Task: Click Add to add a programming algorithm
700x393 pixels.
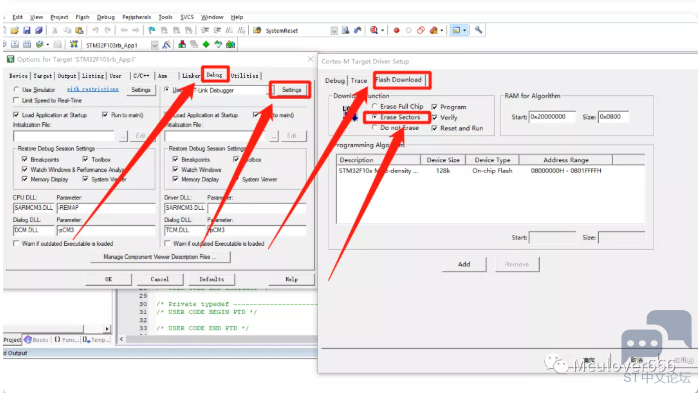Action: (x=464, y=264)
